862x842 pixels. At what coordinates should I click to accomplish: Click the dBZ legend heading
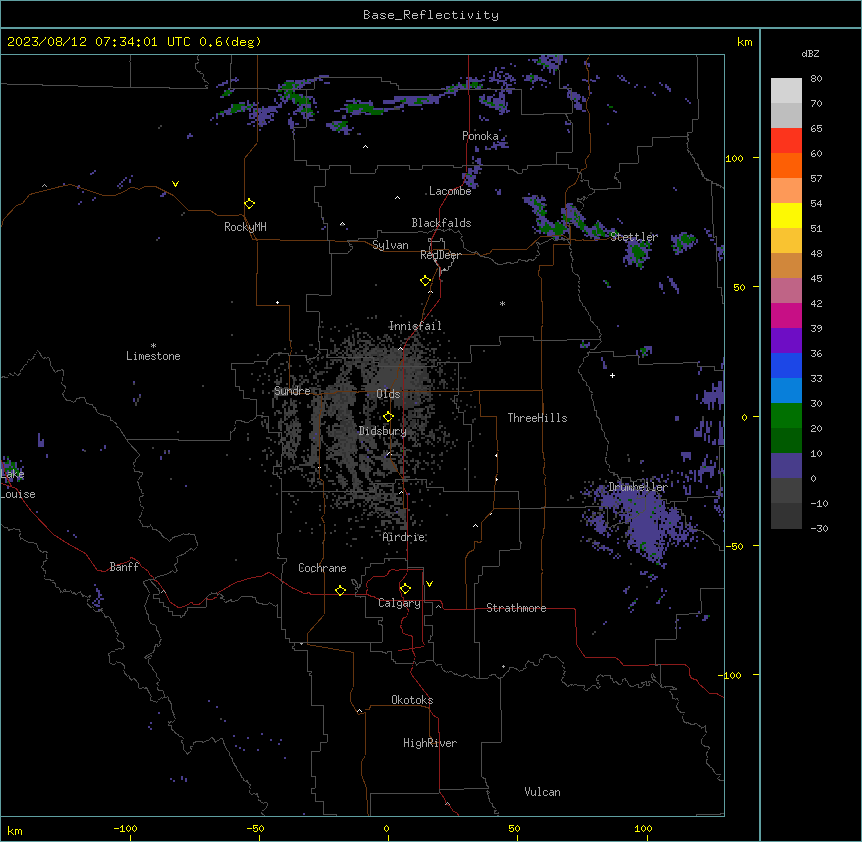tap(810, 54)
